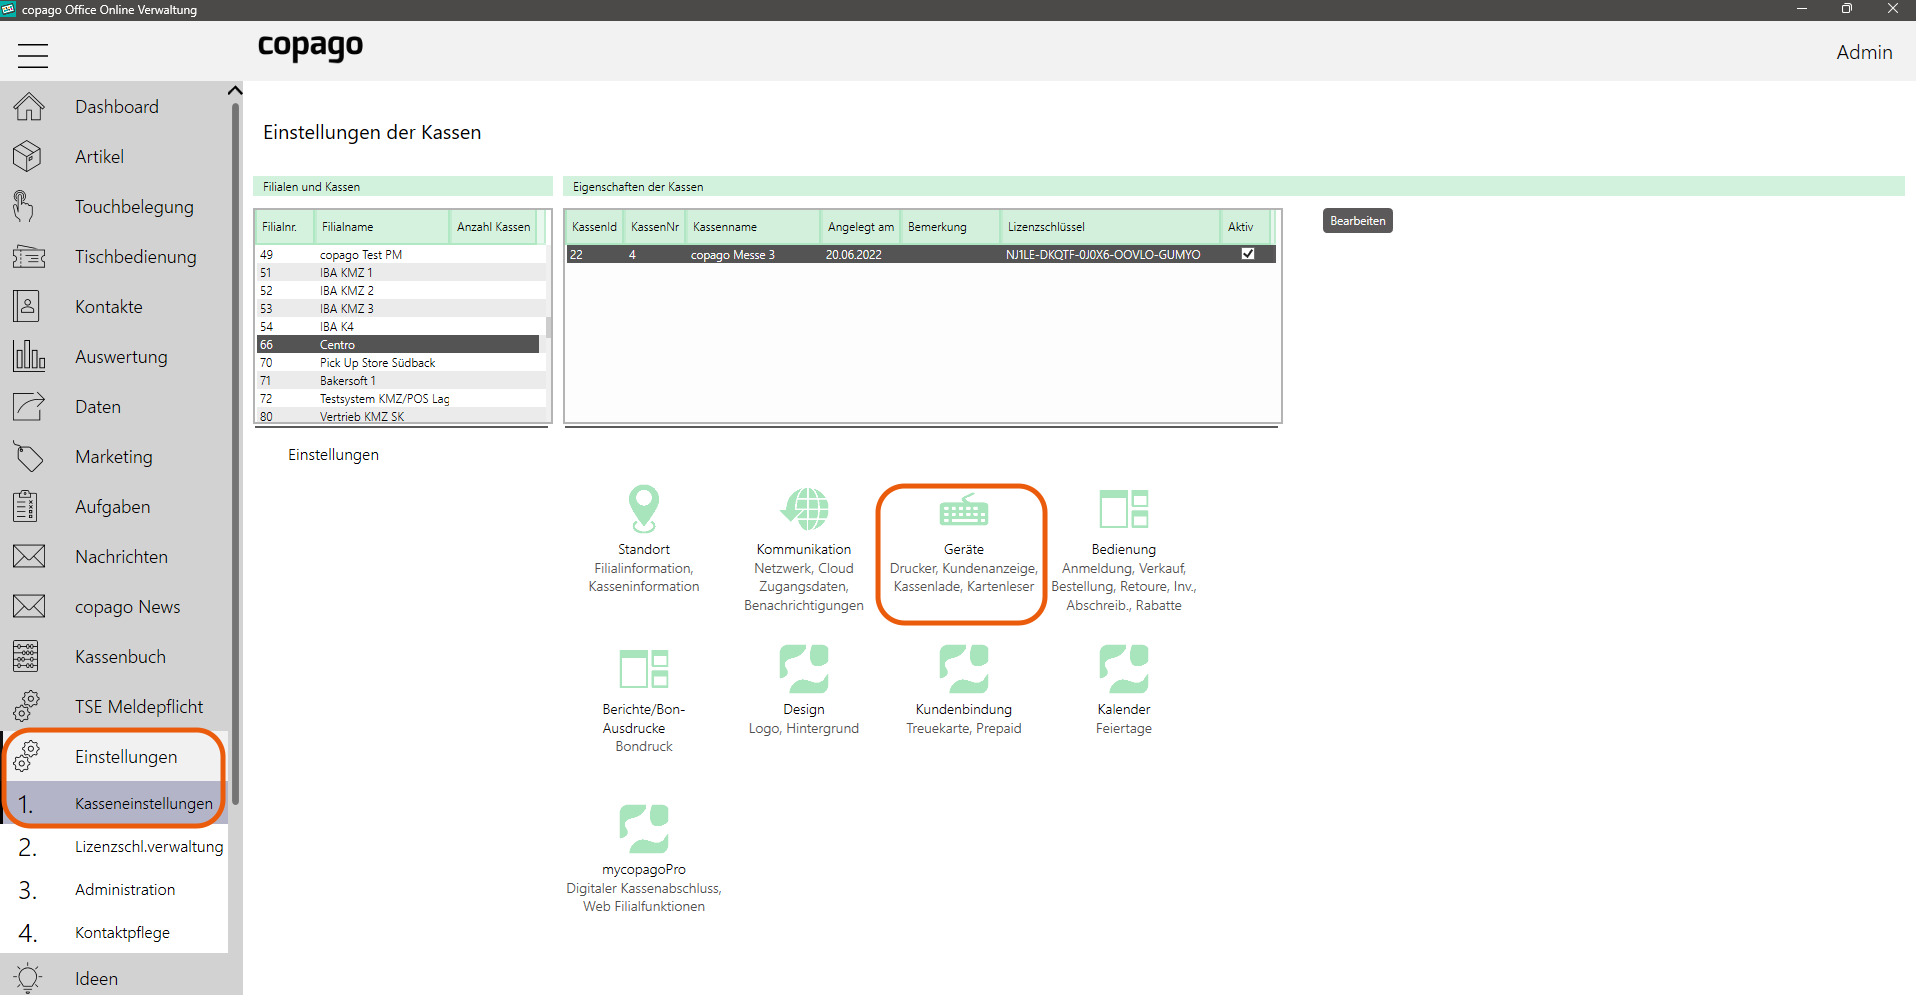Click the Admin user label

tap(1864, 52)
